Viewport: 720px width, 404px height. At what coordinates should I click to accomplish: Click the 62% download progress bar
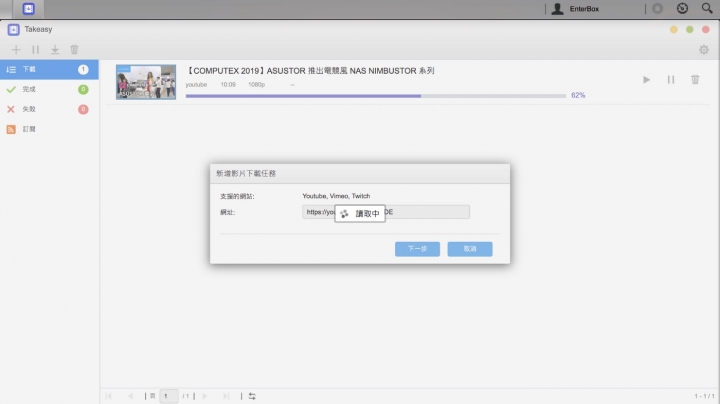pos(376,96)
